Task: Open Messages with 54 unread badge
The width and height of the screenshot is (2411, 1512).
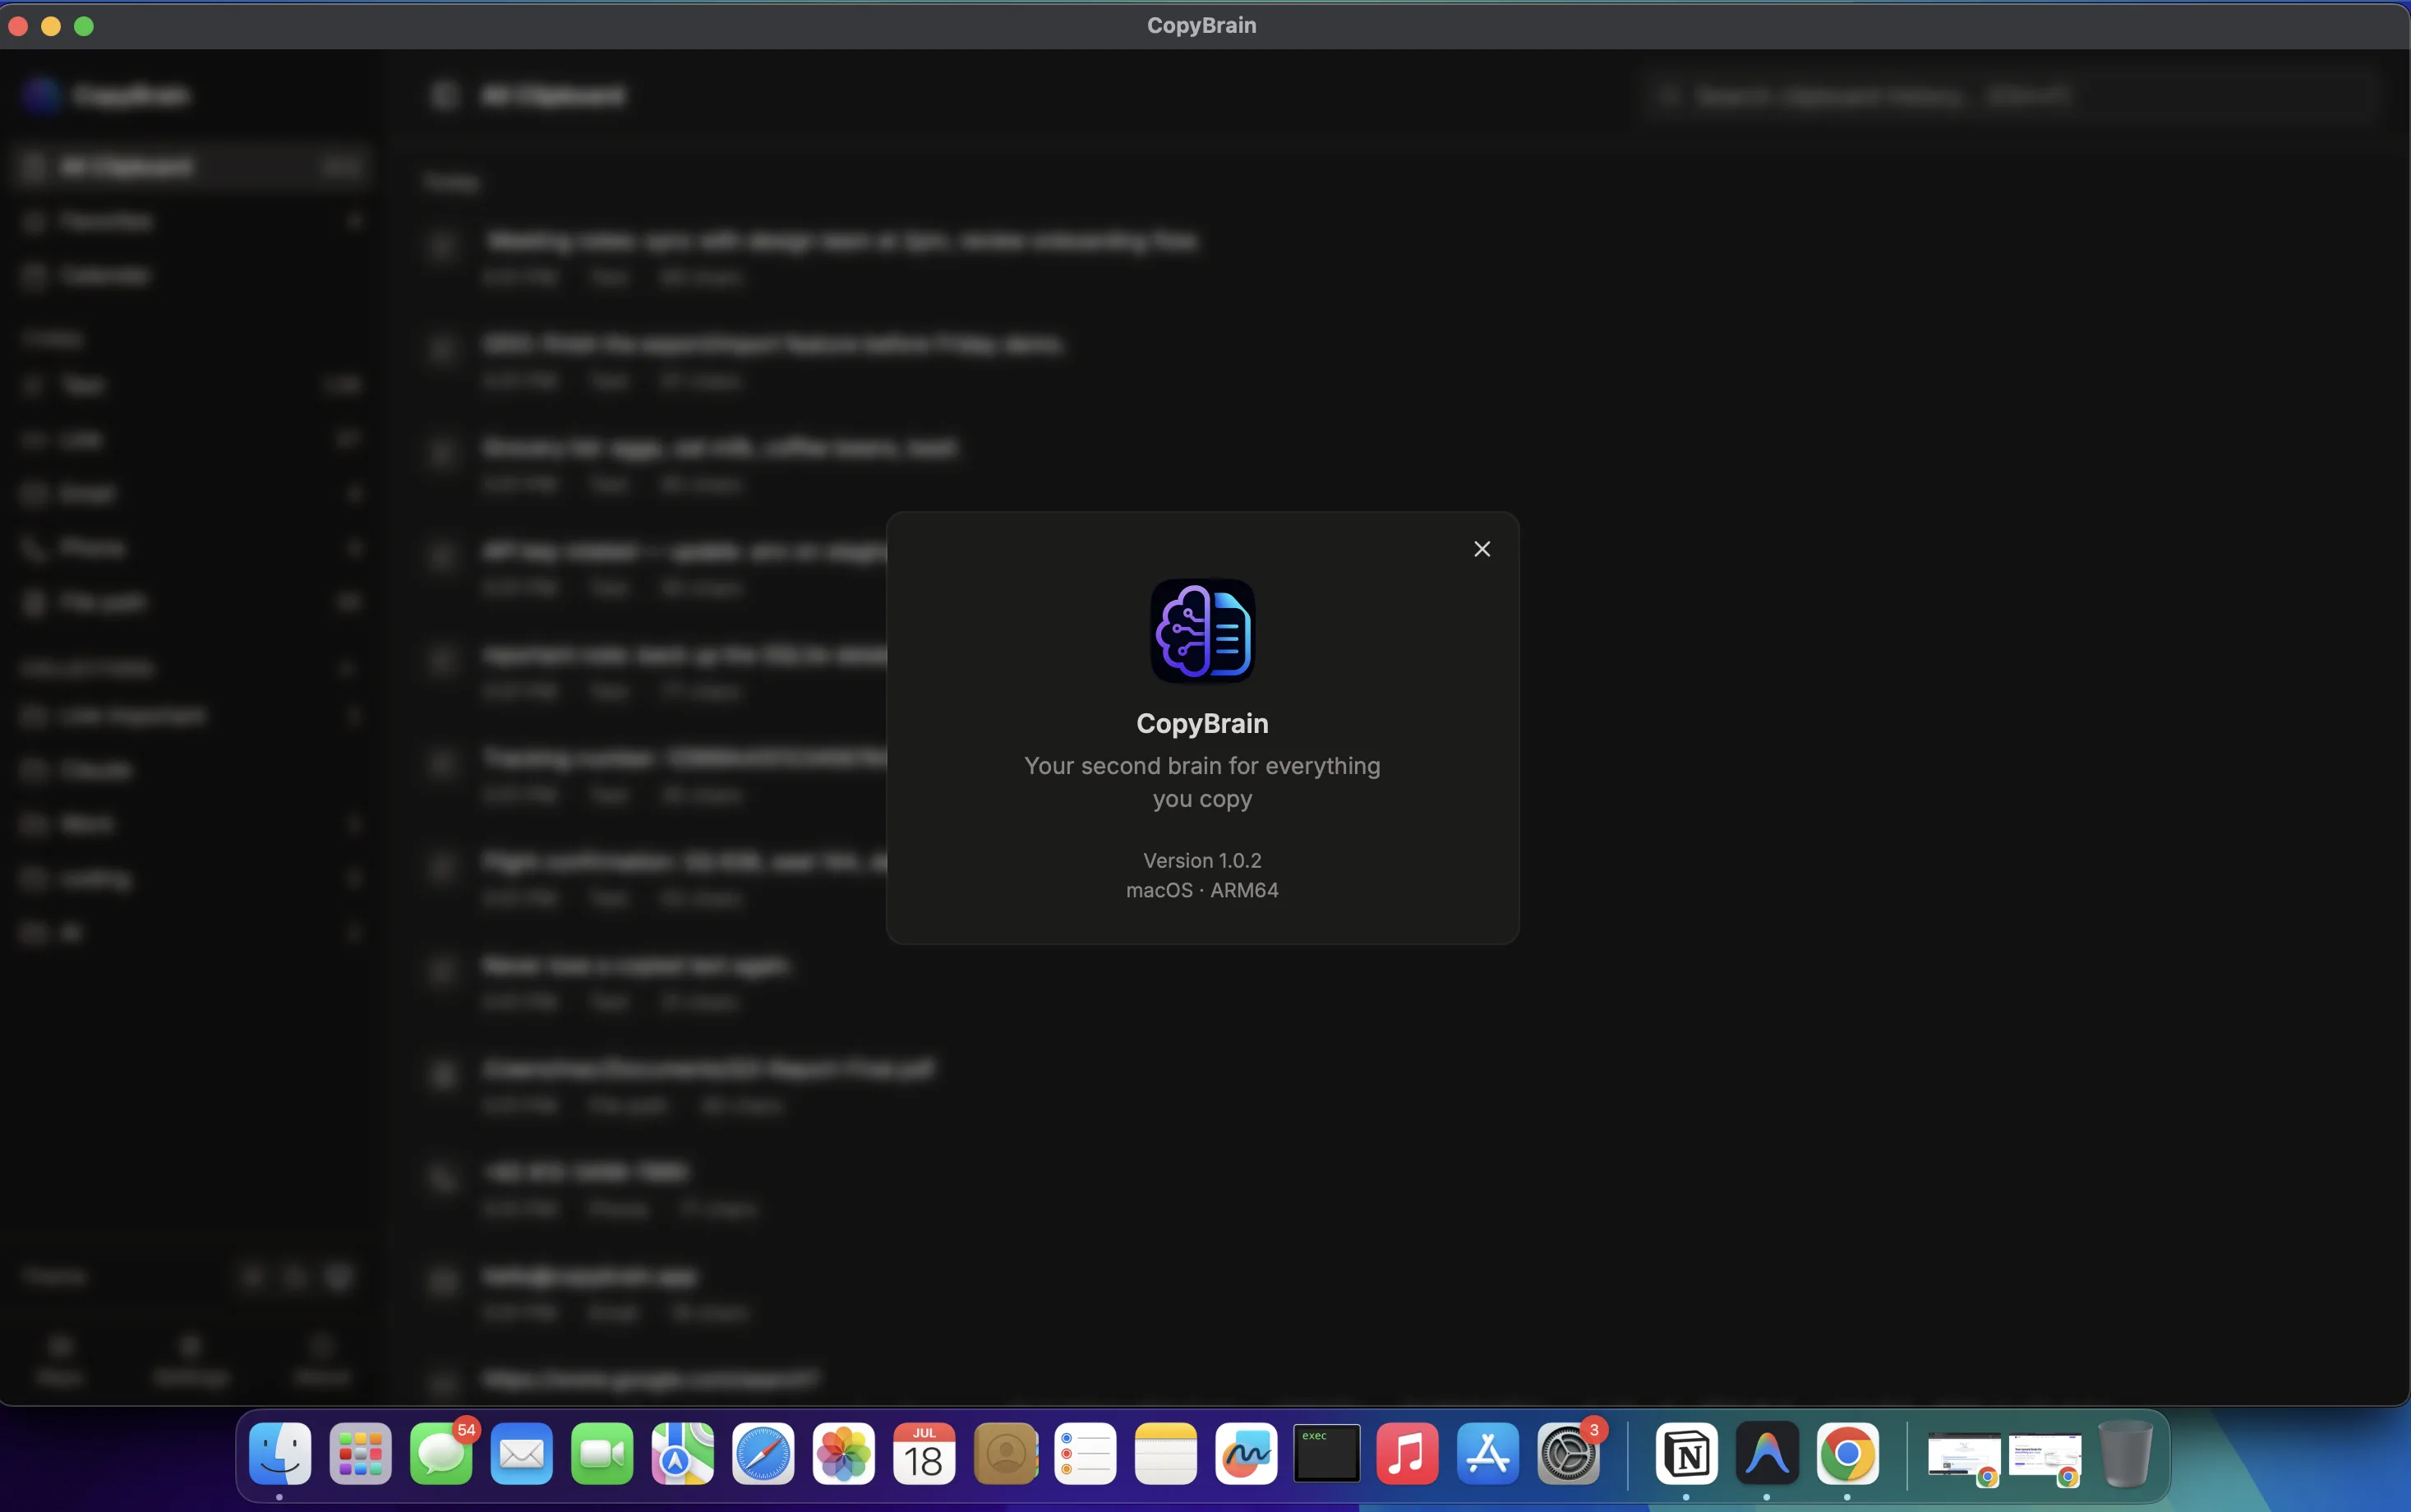Action: point(441,1454)
